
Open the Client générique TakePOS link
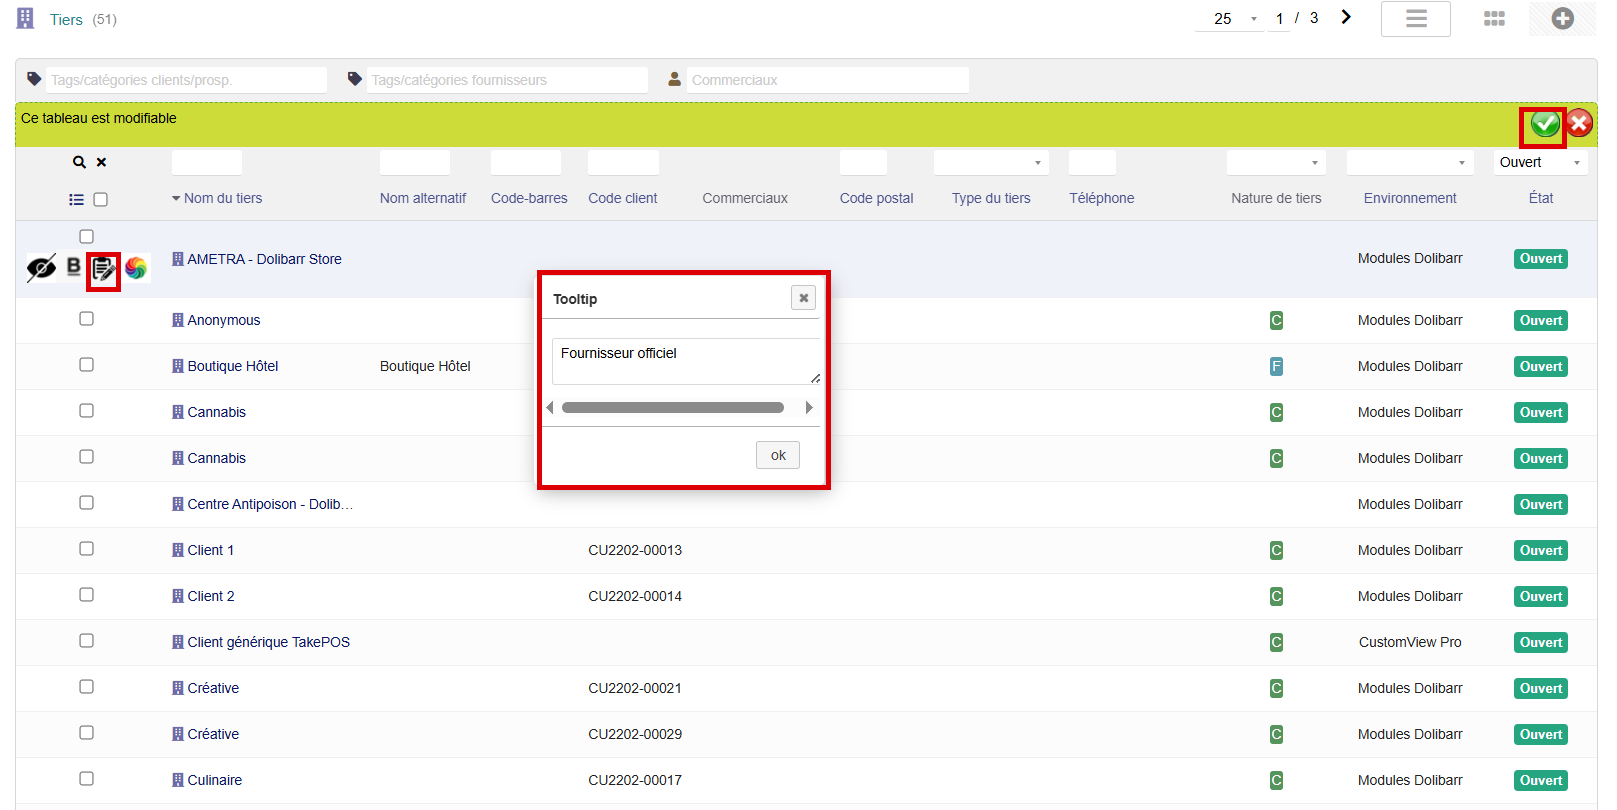click(x=268, y=642)
